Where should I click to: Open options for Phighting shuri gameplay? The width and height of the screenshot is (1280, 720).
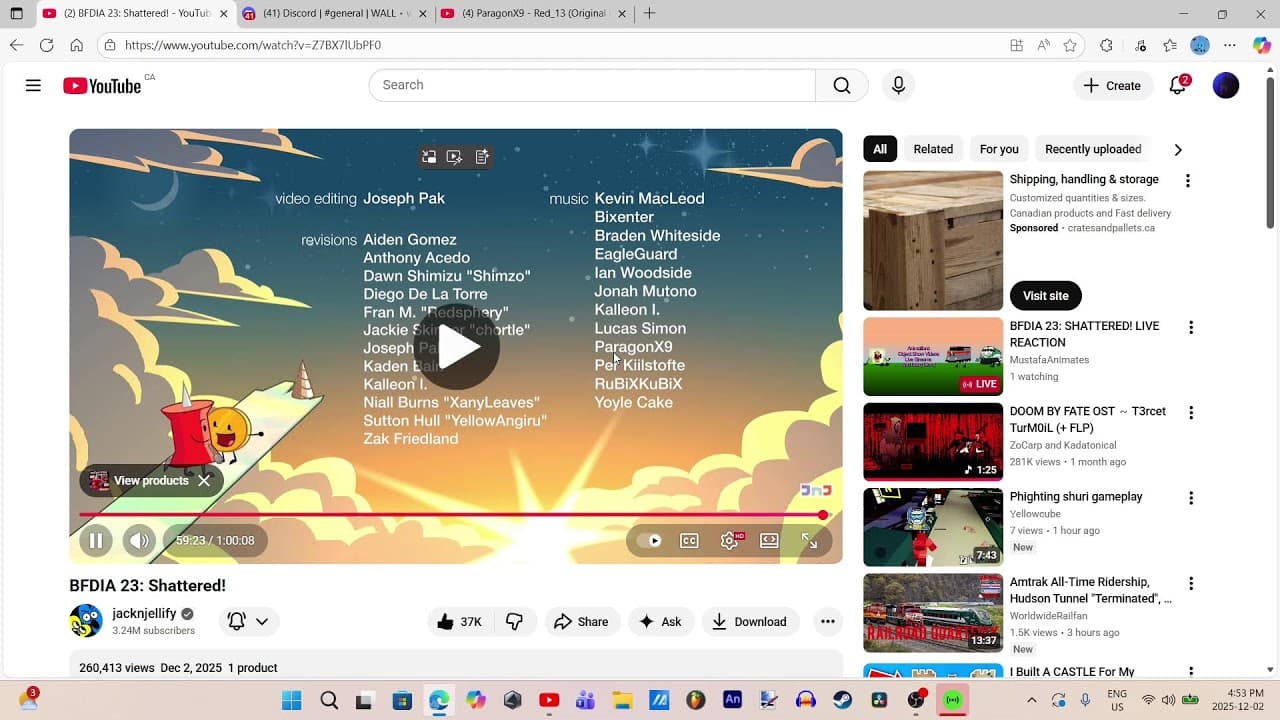point(1191,497)
